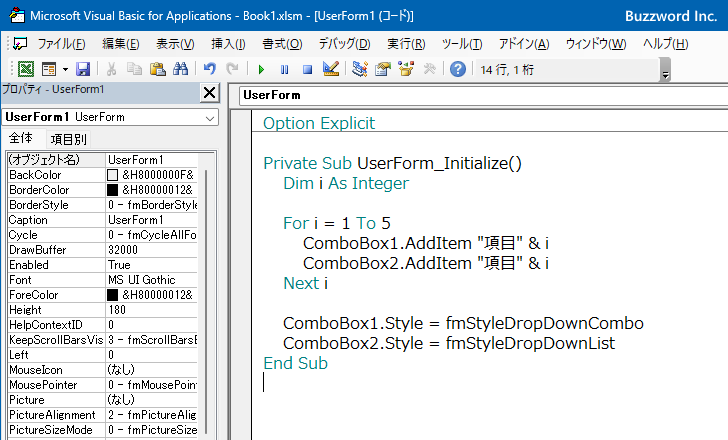
Task: Click the ComboBox1.AddItem code line
Action: pyautogui.click(x=426, y=243)
